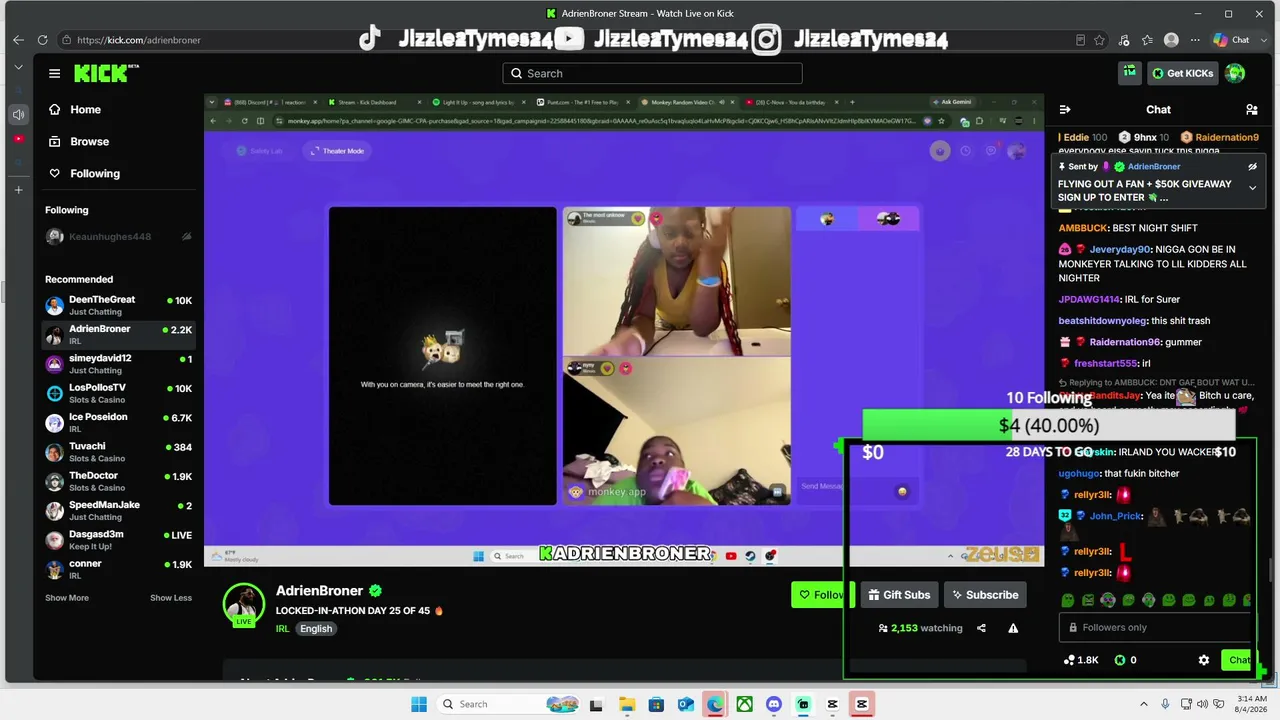Screen dimensions: 1280x720
Task: Expand recommended list with Show More
Action: [x=67, y=598]
